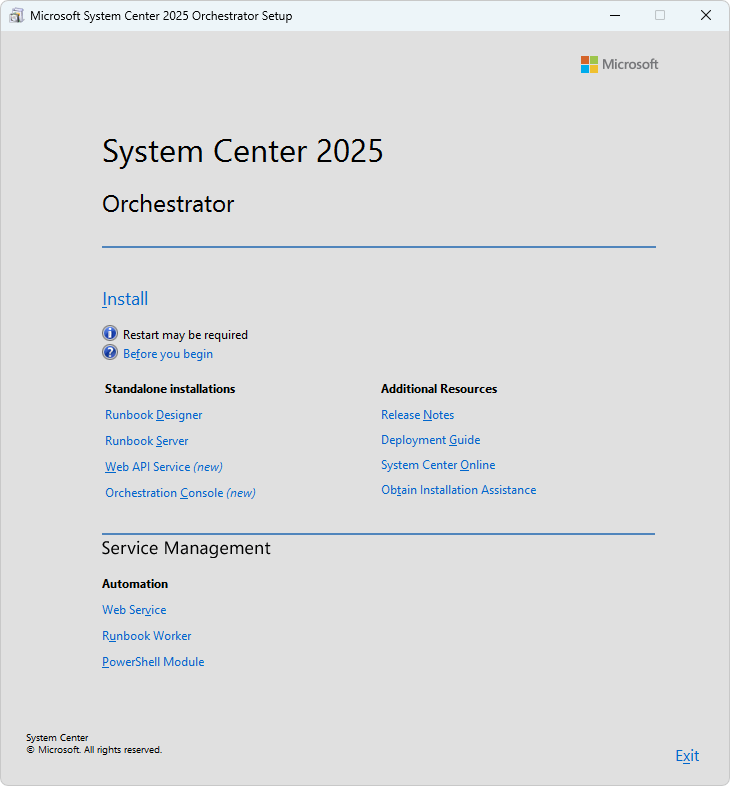The height and width of the screenshot is (786, 730).
Task: Click the Microsoft All rights reserved notice
Action: pos(94,750)
